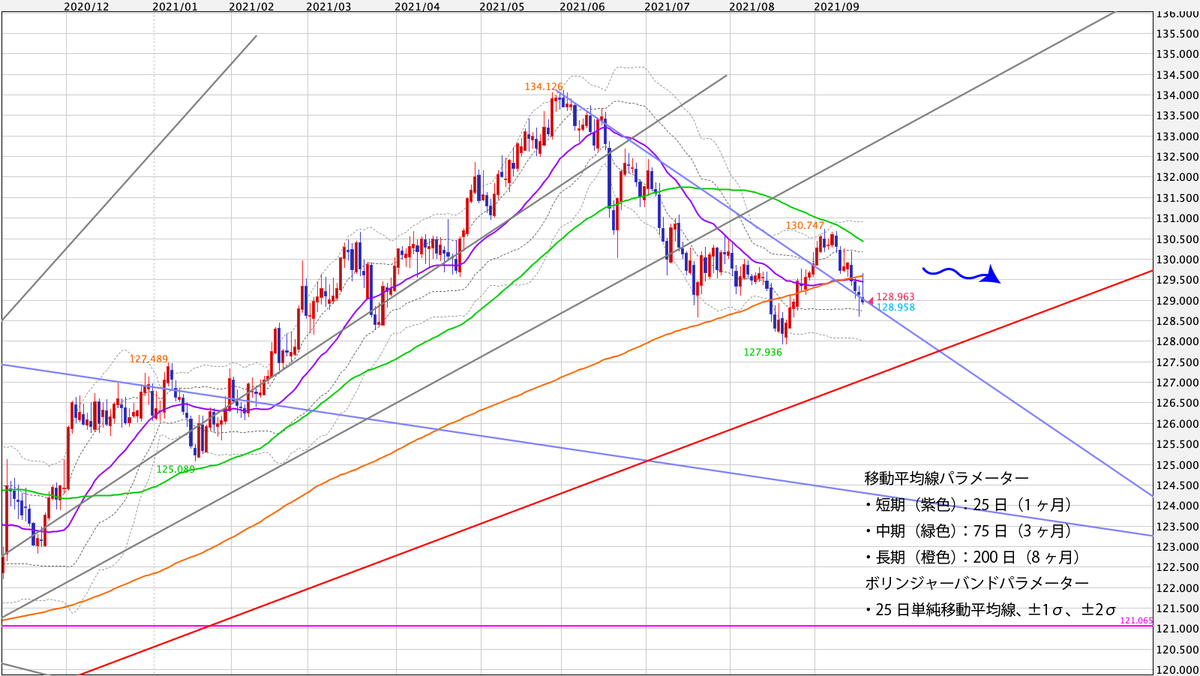Image resolution: width=1200 pixels, height=676 pixels.
Task: Click the 134.126 peak price annotation
Action: click(543, 87)
